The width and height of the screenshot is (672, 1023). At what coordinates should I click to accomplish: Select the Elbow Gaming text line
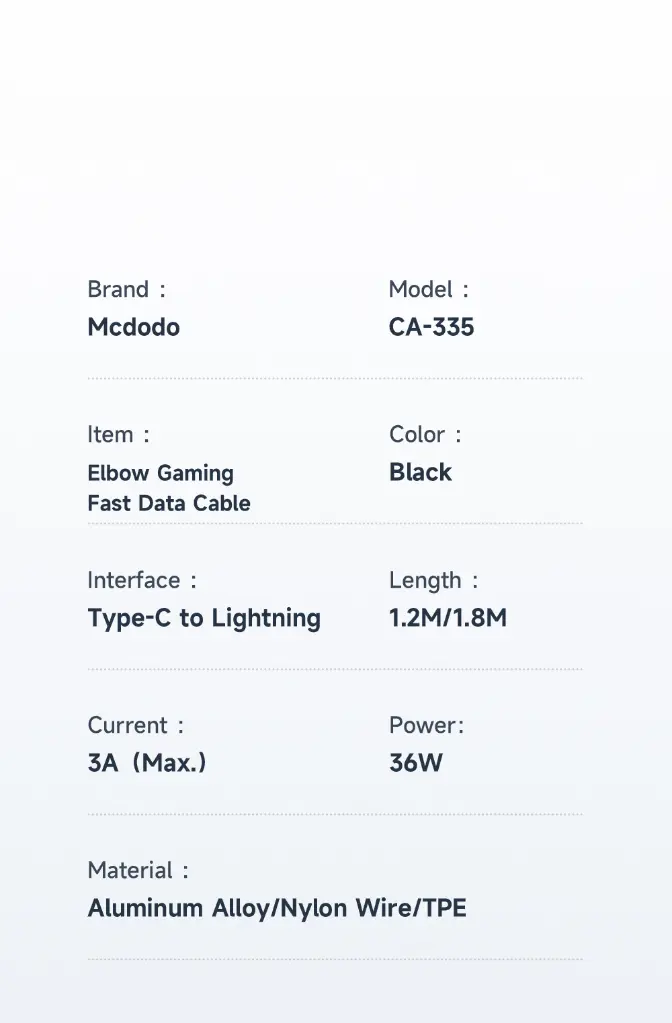coord(160,474)
